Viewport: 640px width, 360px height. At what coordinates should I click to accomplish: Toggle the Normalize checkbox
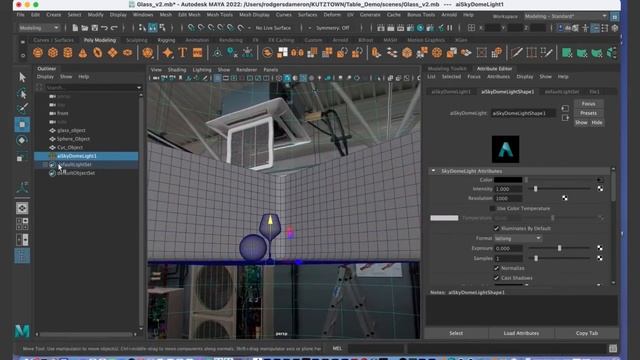(496, 268)
